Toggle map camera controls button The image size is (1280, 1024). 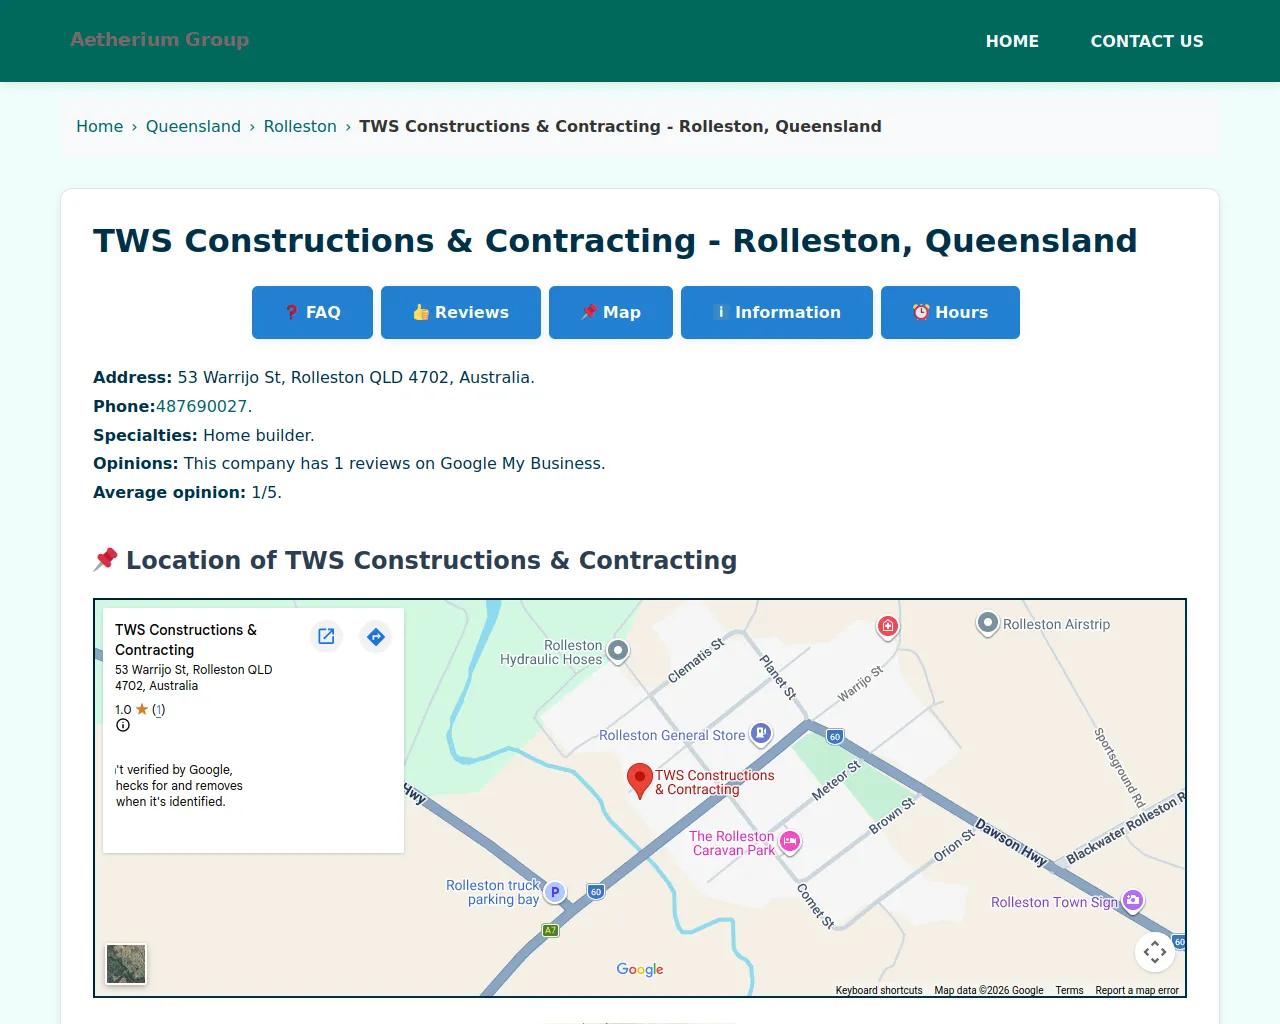click(1154, 951)
